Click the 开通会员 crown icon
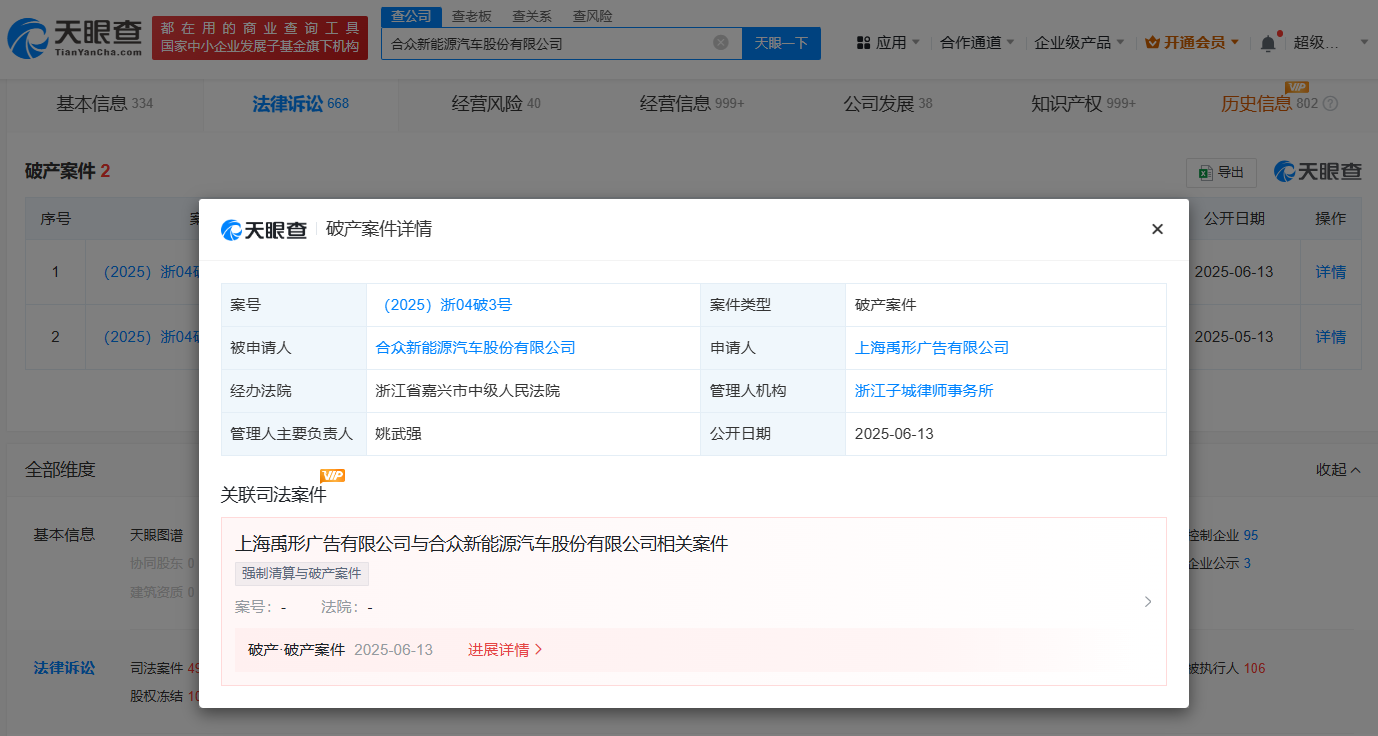This screenshot has width=1378, height=736. point(1152,43)
